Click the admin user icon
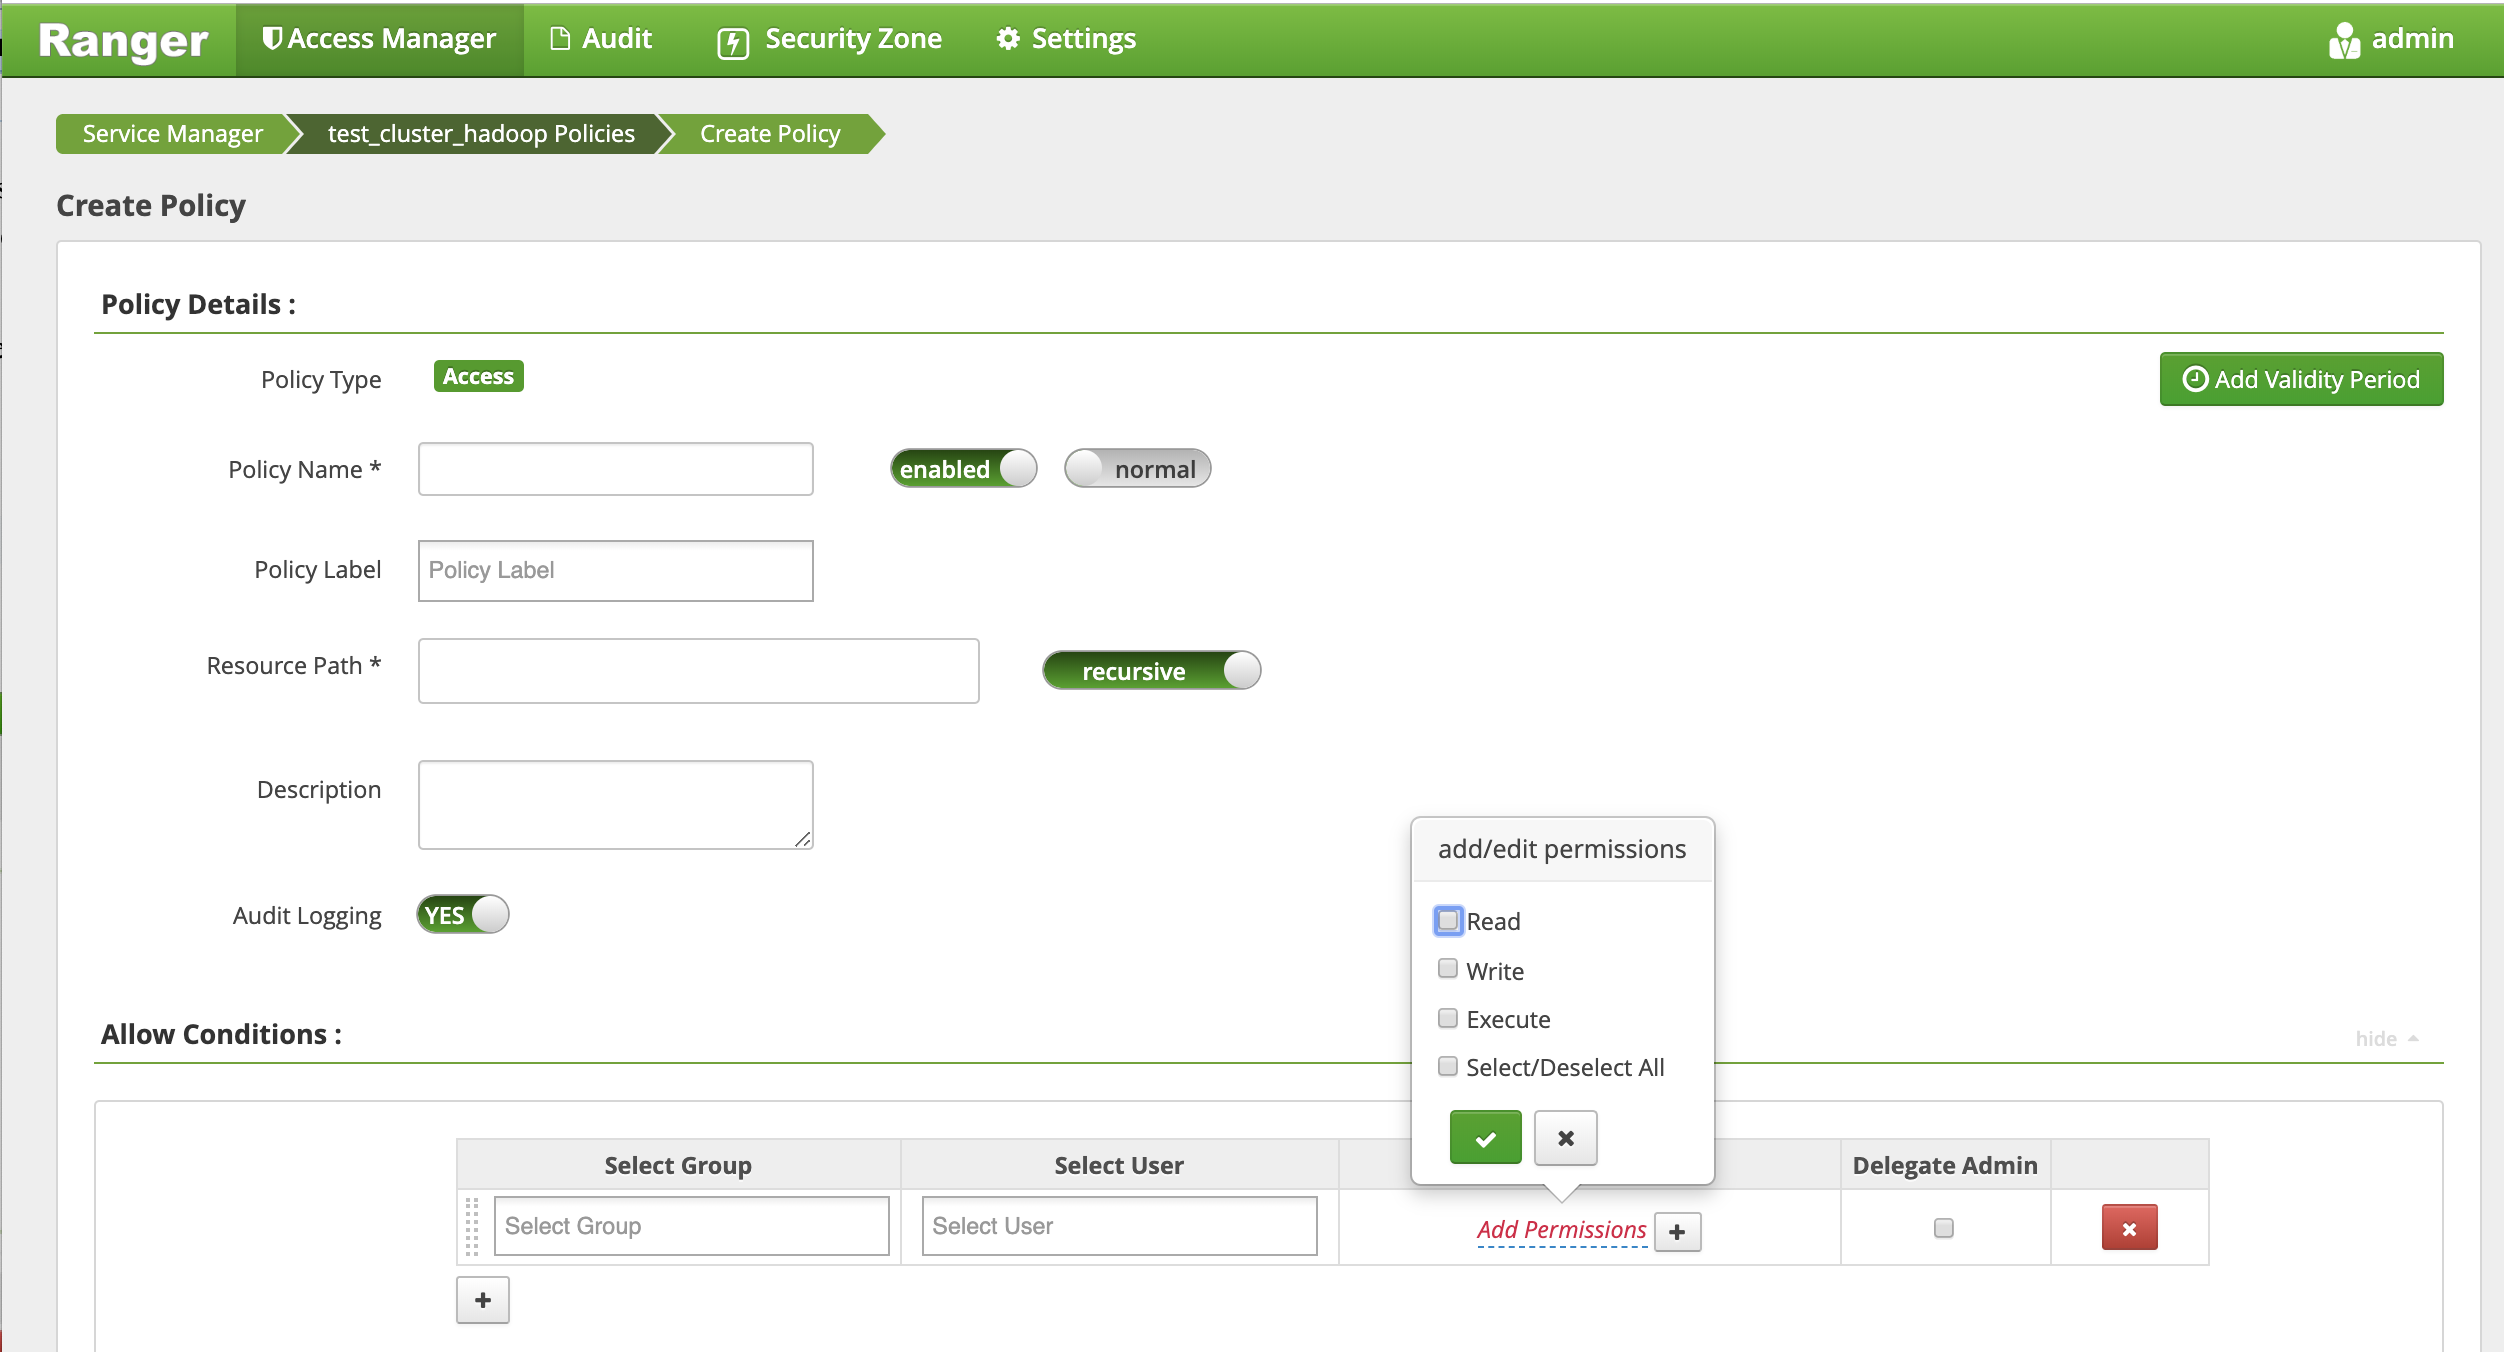This screenshot has width=2504, height=1352. pyautogui.click(x=2344, y=40)
